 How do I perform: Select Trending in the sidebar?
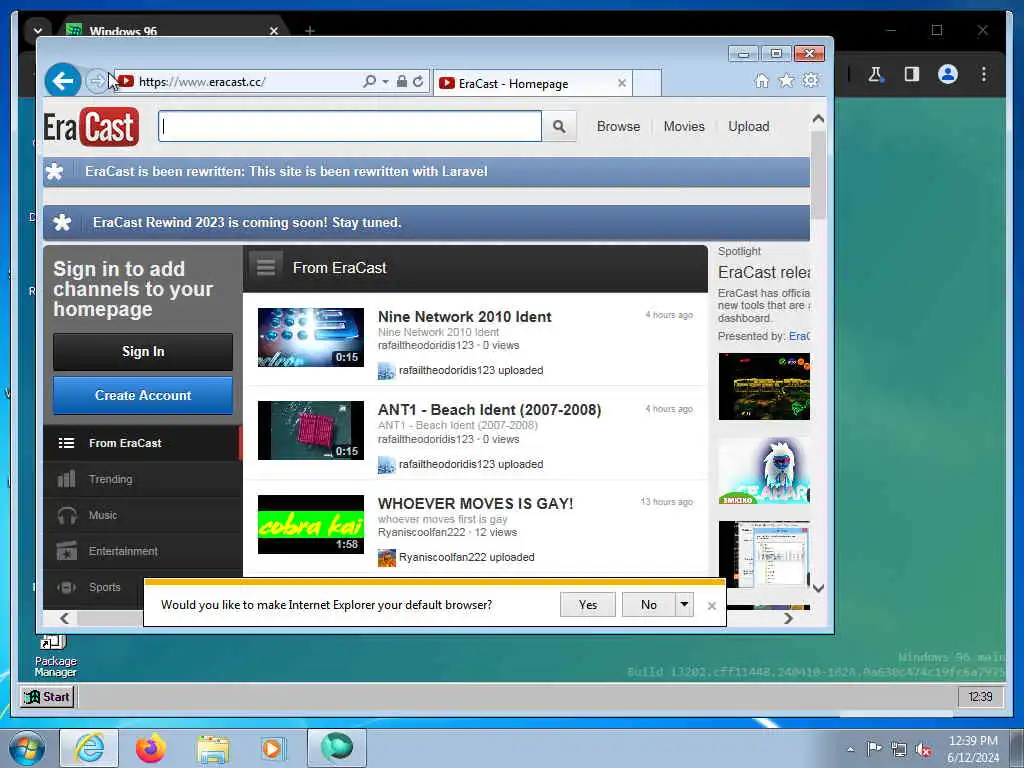click(x=142, y=479)
